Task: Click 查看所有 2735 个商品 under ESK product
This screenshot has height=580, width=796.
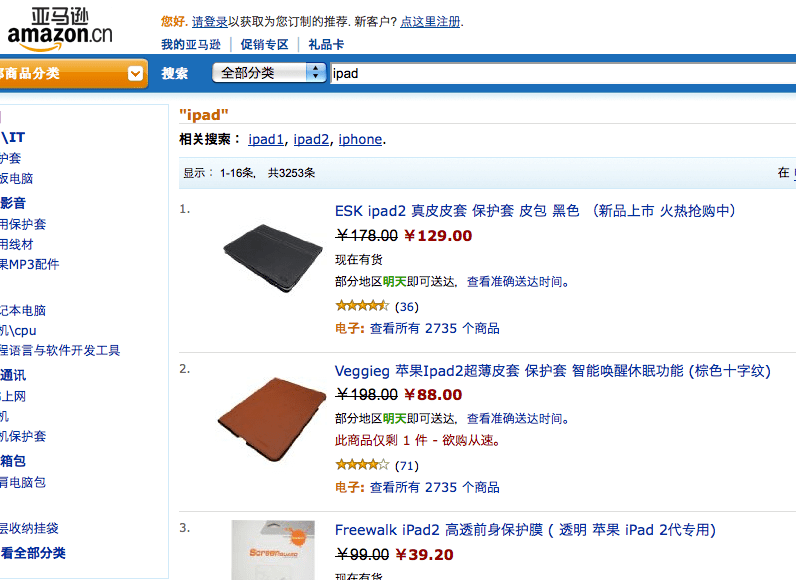Action: [435, 328]
